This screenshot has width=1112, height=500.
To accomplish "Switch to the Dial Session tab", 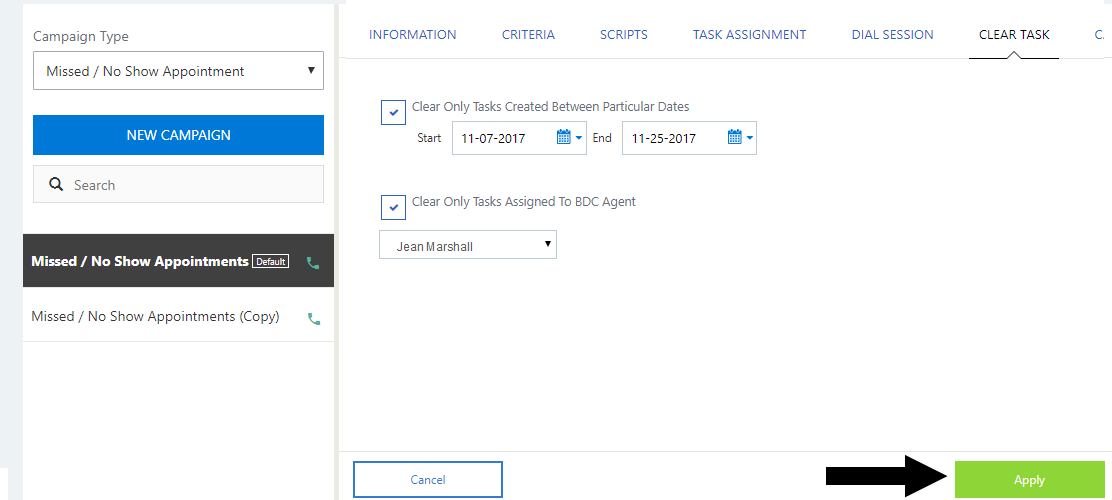I will (x=893, y=34).
